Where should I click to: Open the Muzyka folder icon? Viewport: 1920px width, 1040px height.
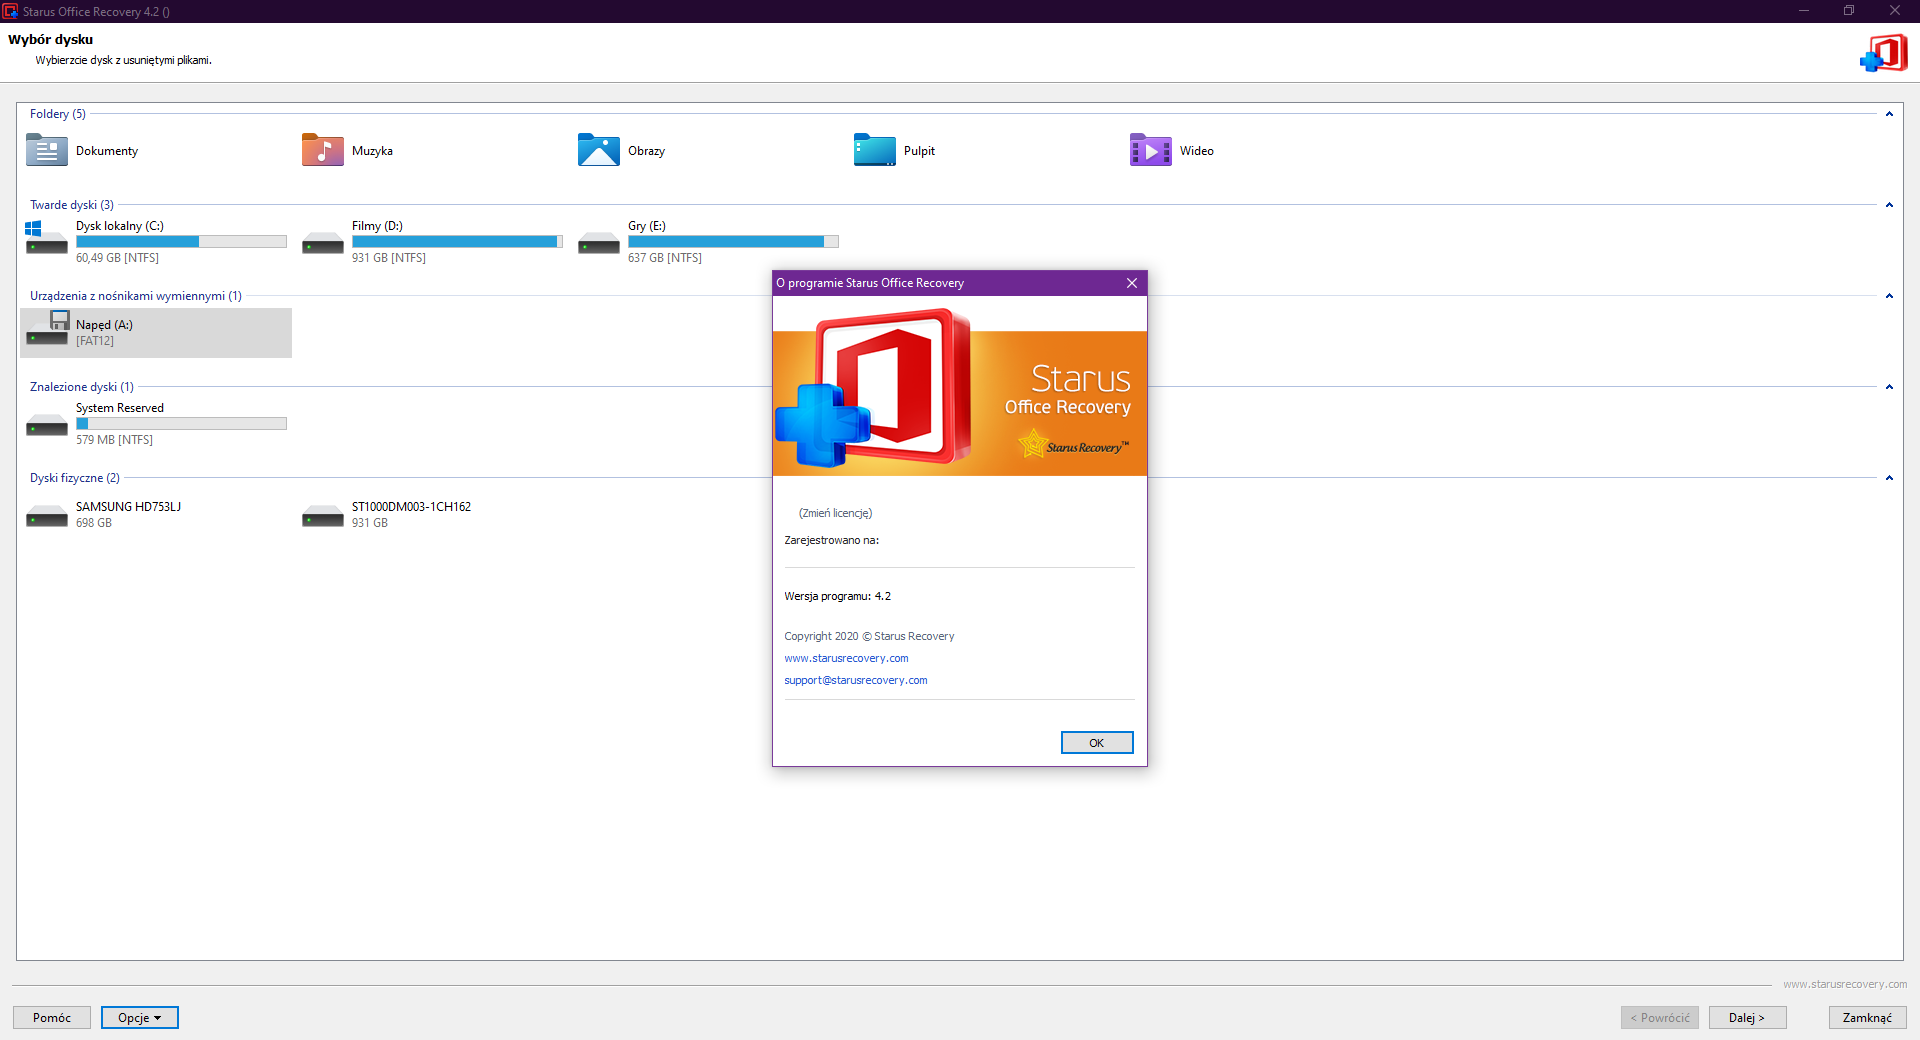[x=323, y=151]
